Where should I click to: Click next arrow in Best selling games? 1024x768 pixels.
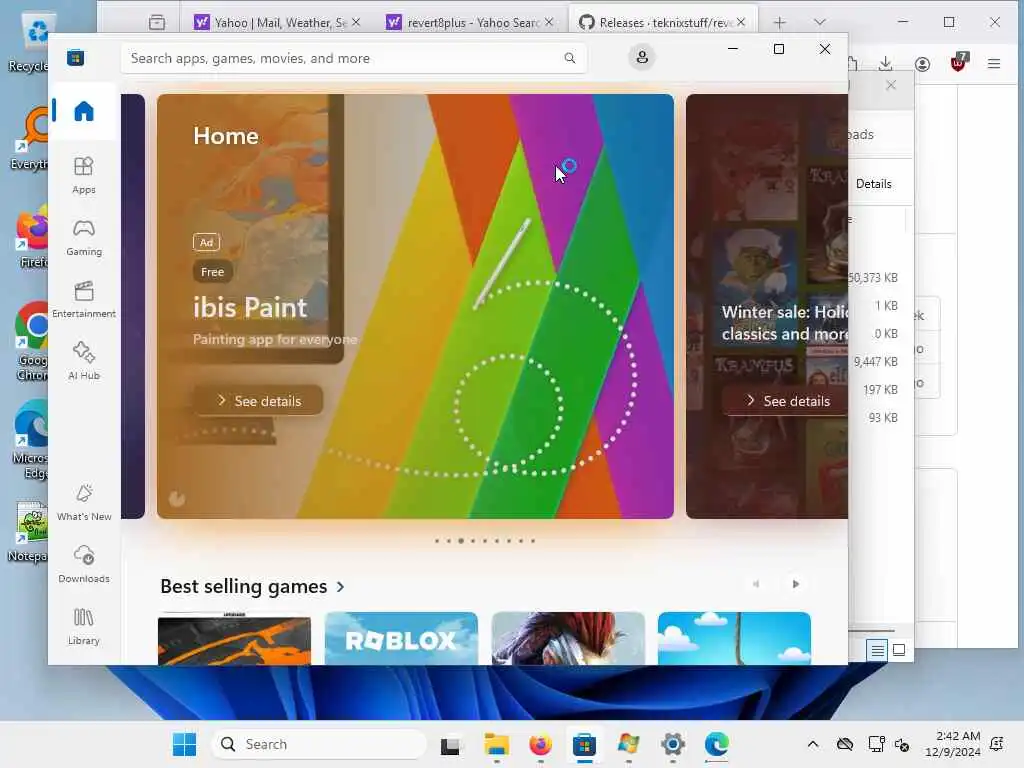point(795,584)
